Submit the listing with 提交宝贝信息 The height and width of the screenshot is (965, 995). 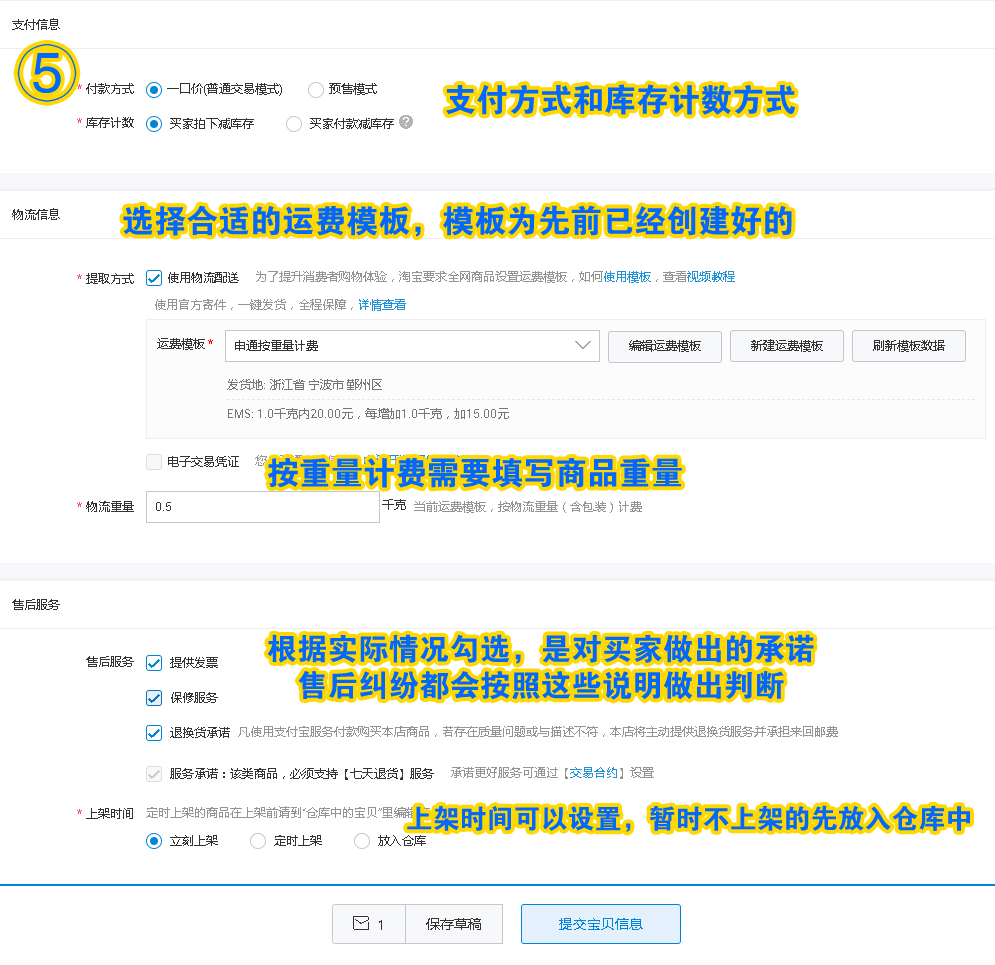click(600, 923)
